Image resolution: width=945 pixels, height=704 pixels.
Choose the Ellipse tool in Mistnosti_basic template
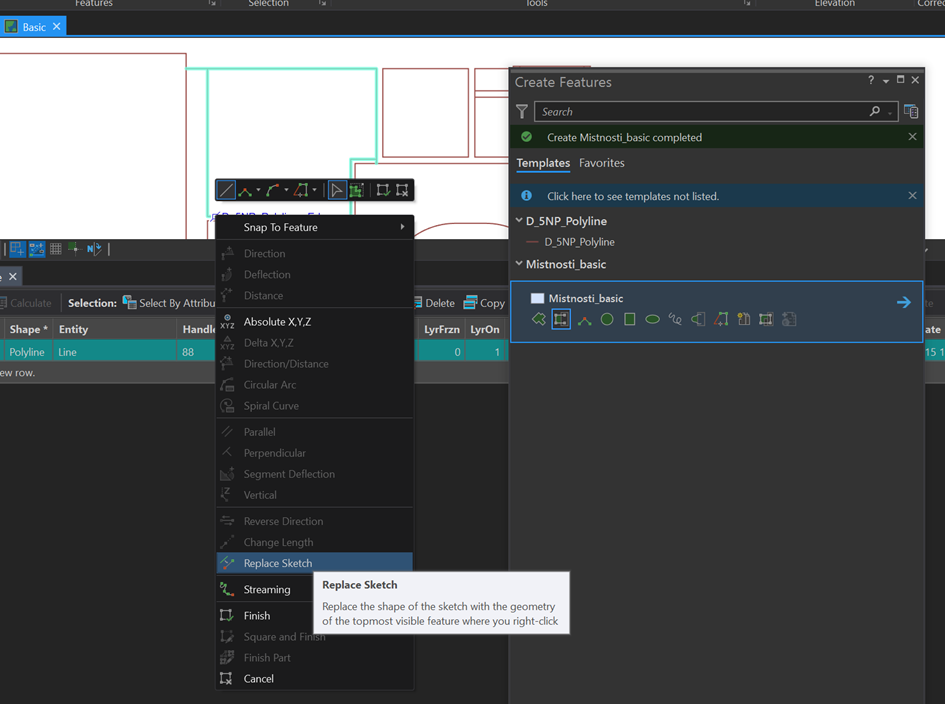653,319
